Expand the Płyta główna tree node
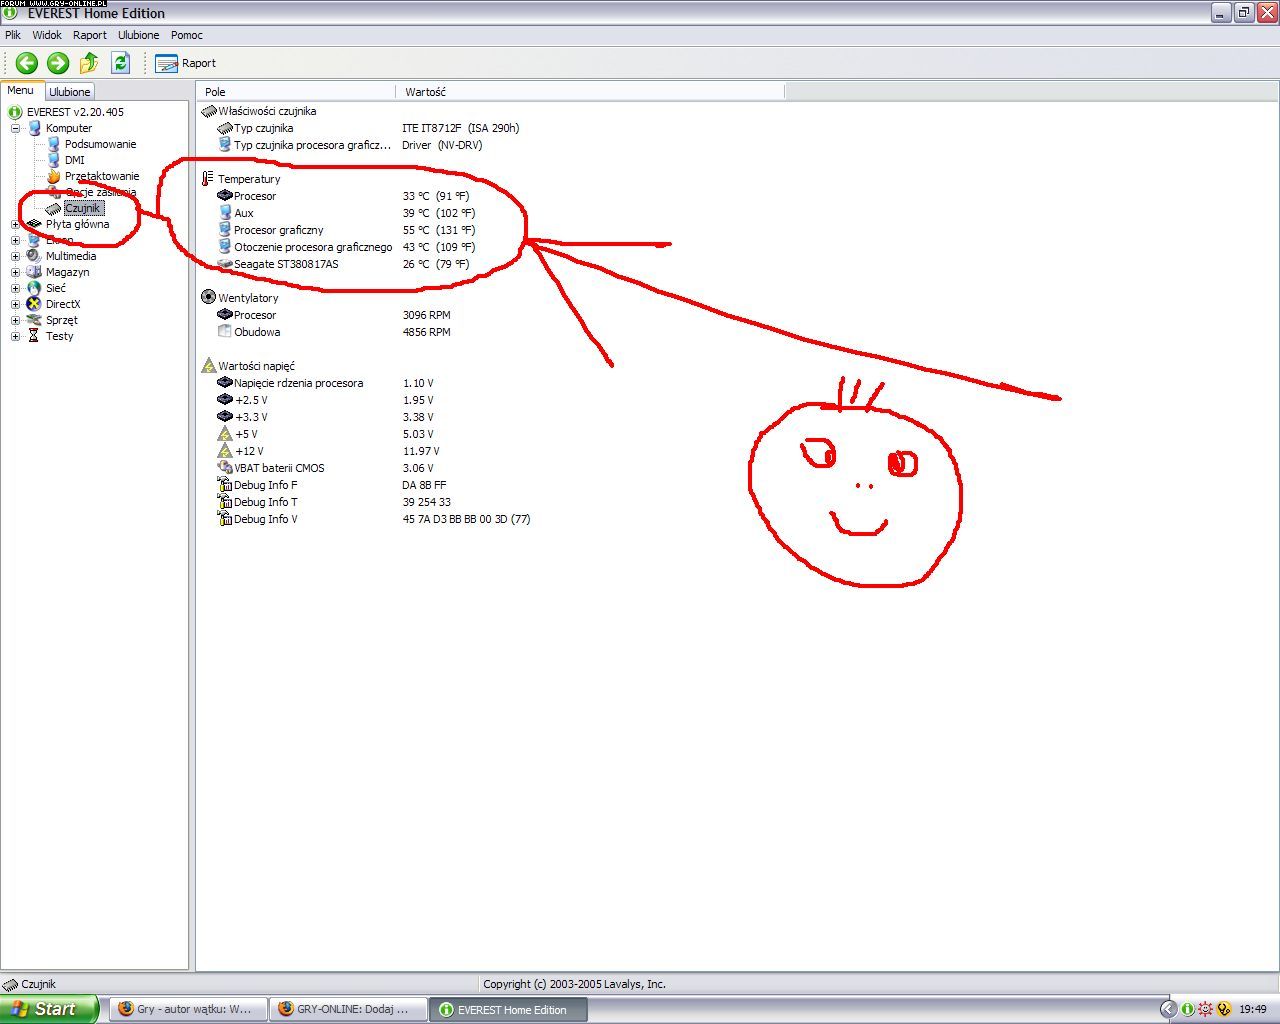The width and height of the screenshot is (1280, 1024). point(15,224)
